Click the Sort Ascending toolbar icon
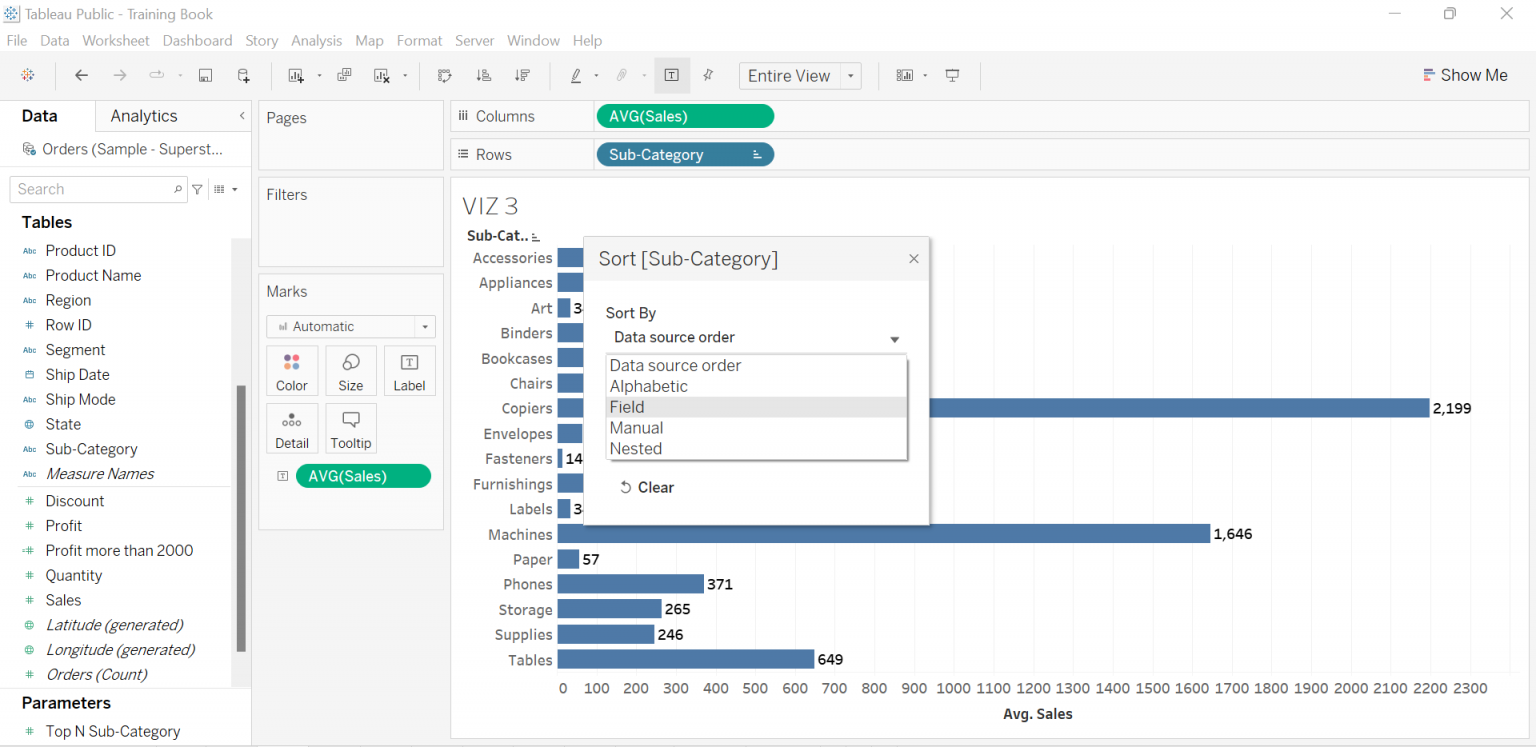The height and width of the screenshot is (747, 1536). pos(484,75)
